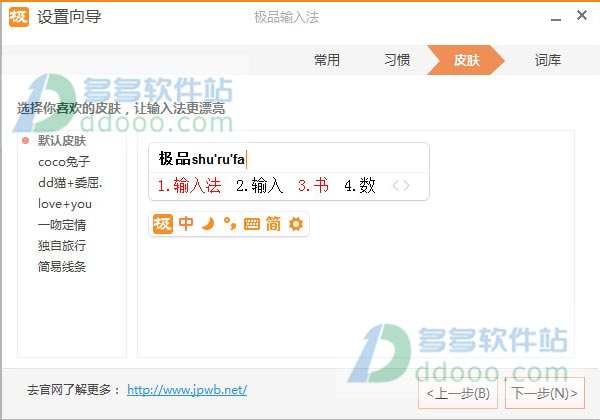The width and height of the screenshot is (600, 420).
Task: Click the previous candidate page arrow
Action: 396,186
